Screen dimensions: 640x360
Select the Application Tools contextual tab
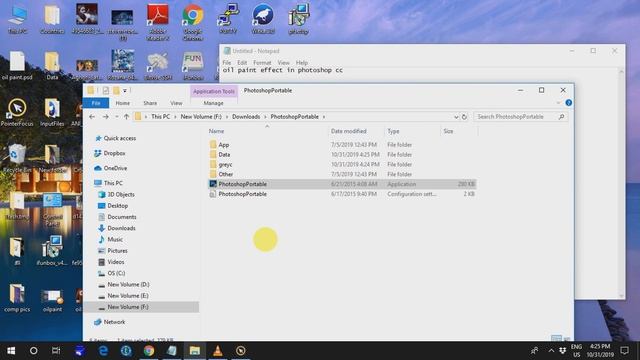(214, 91)
